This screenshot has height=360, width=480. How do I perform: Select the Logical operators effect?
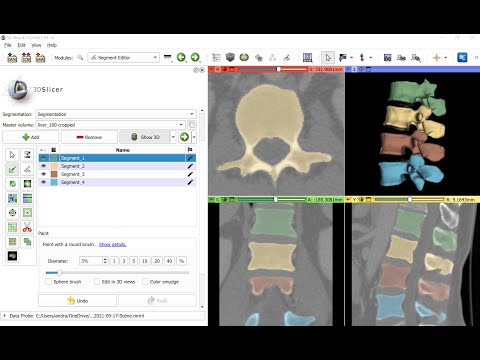(27, 242)
